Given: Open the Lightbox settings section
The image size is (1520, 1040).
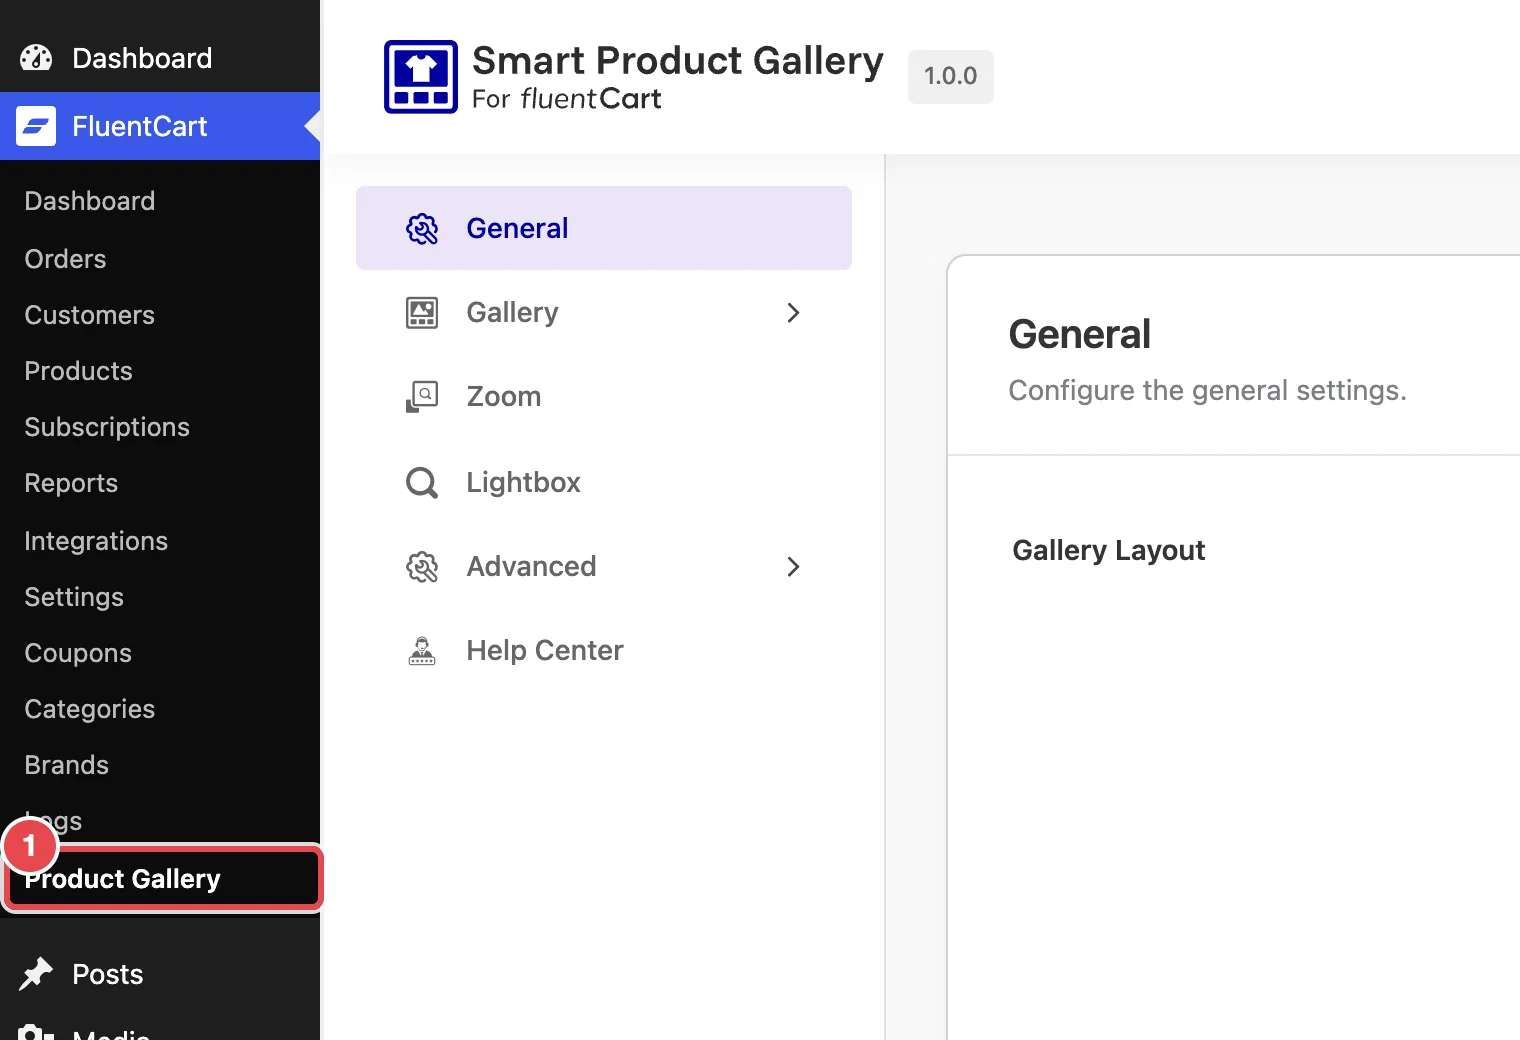Looking at the screenshot, I should (x=604, y=483).
